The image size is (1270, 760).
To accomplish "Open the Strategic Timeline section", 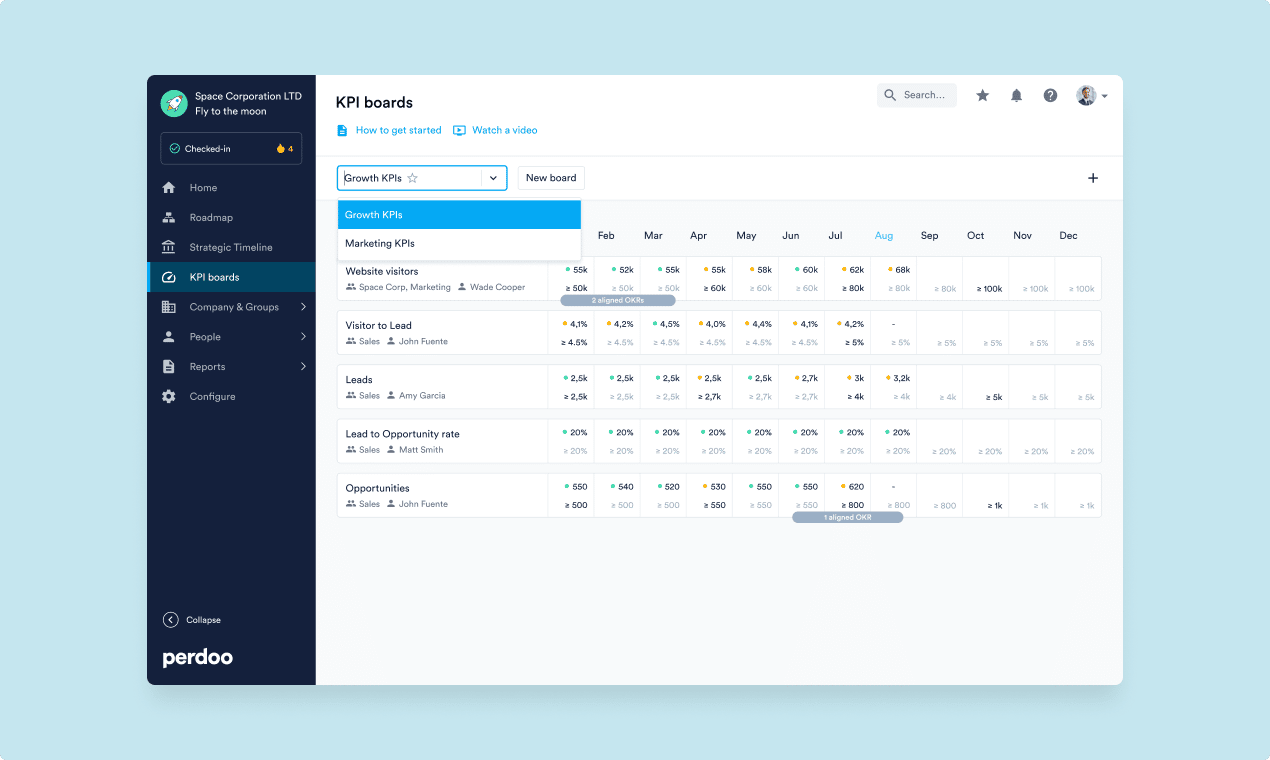I will coord(170,247).
